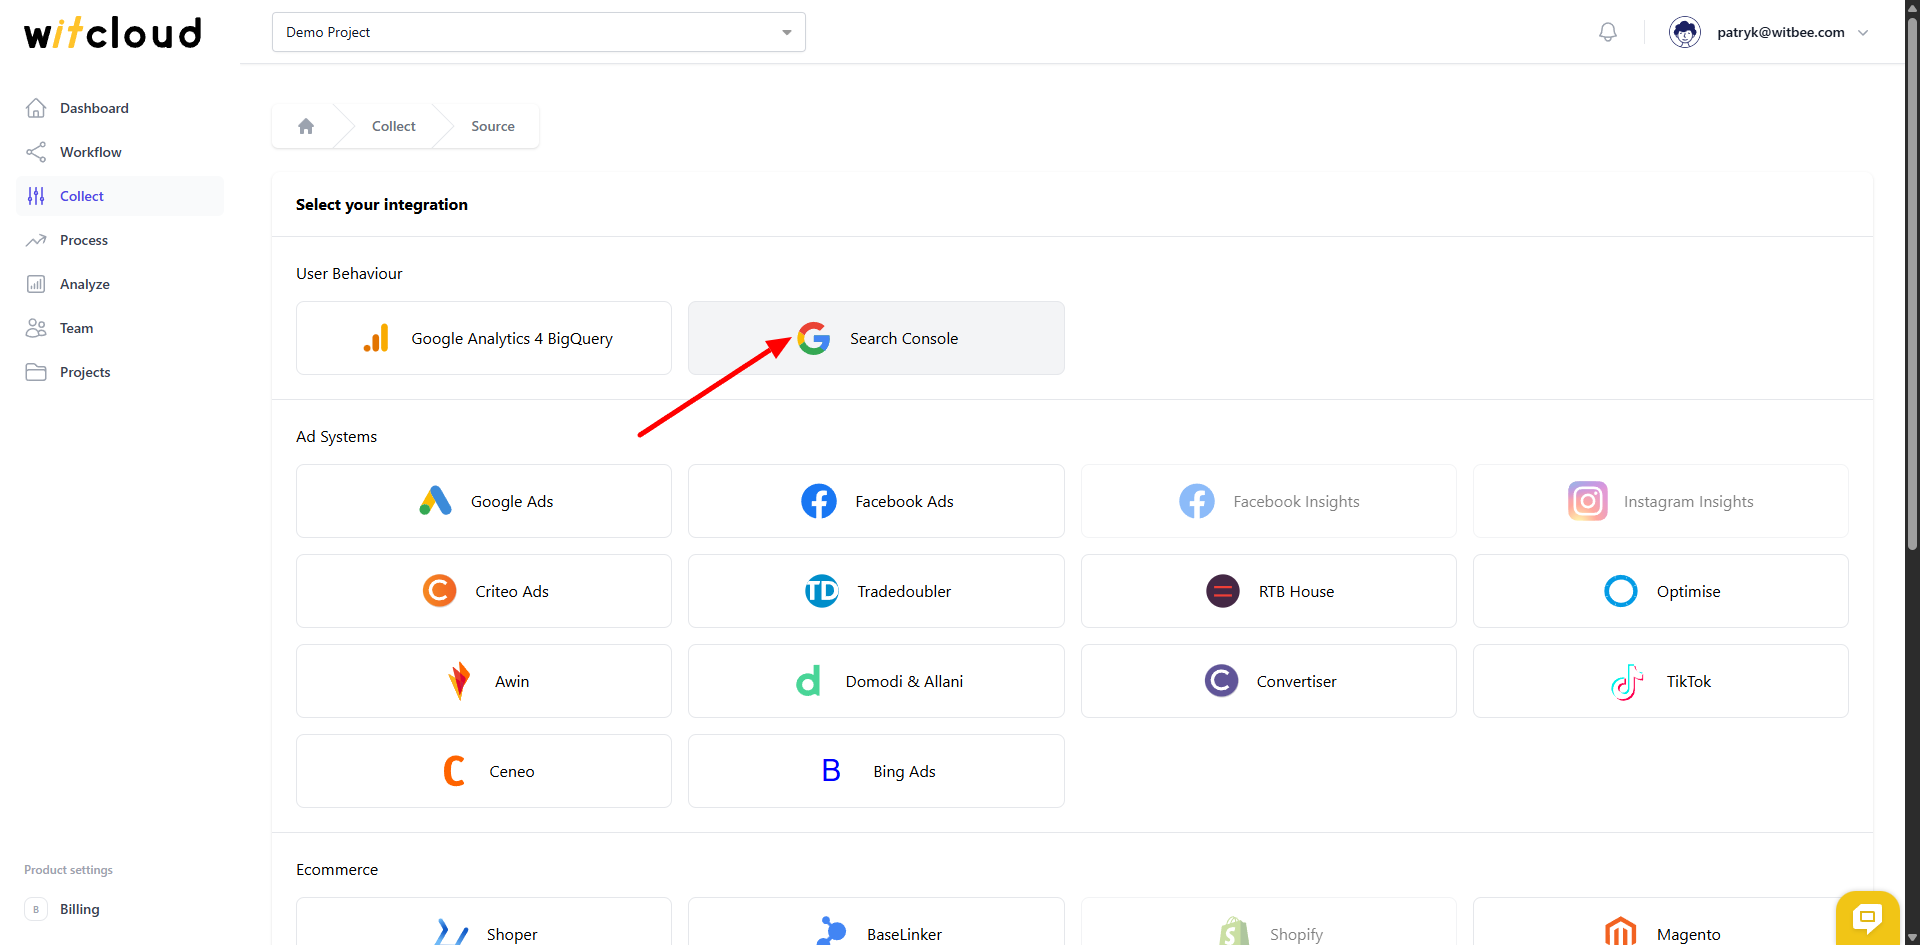Click the user avatar icon
Screen dimensions: 1920x945
[1685, 32]
